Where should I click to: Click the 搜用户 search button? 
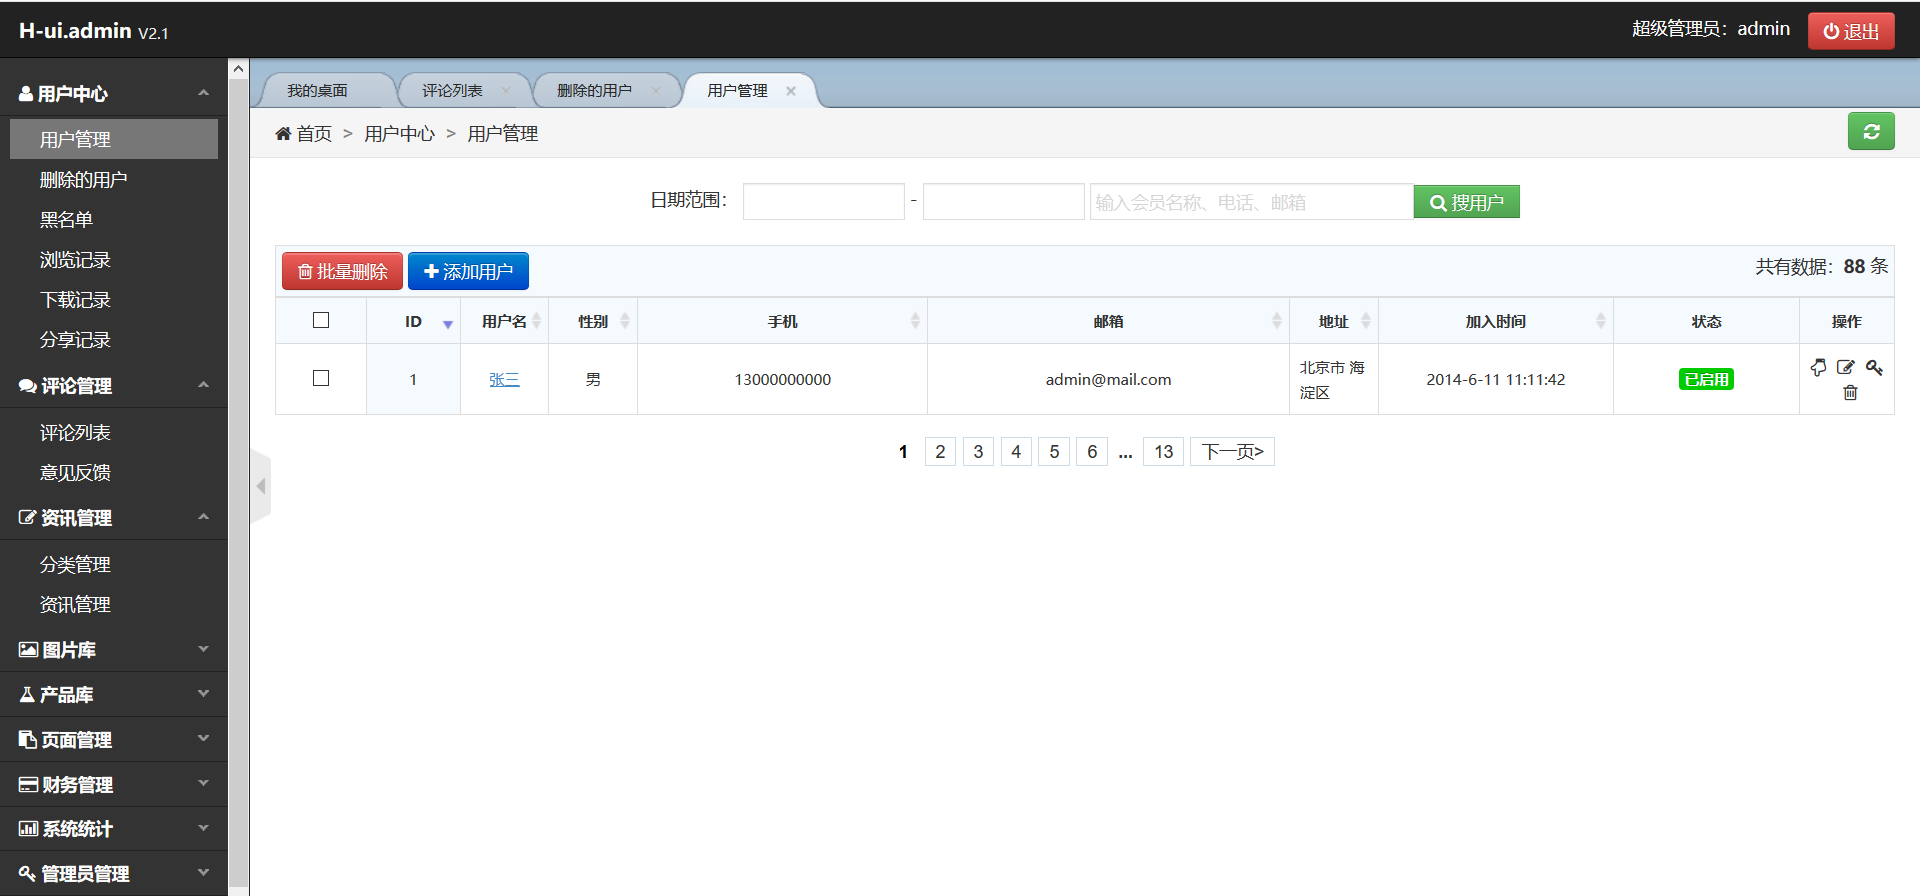click(1466, 202)
